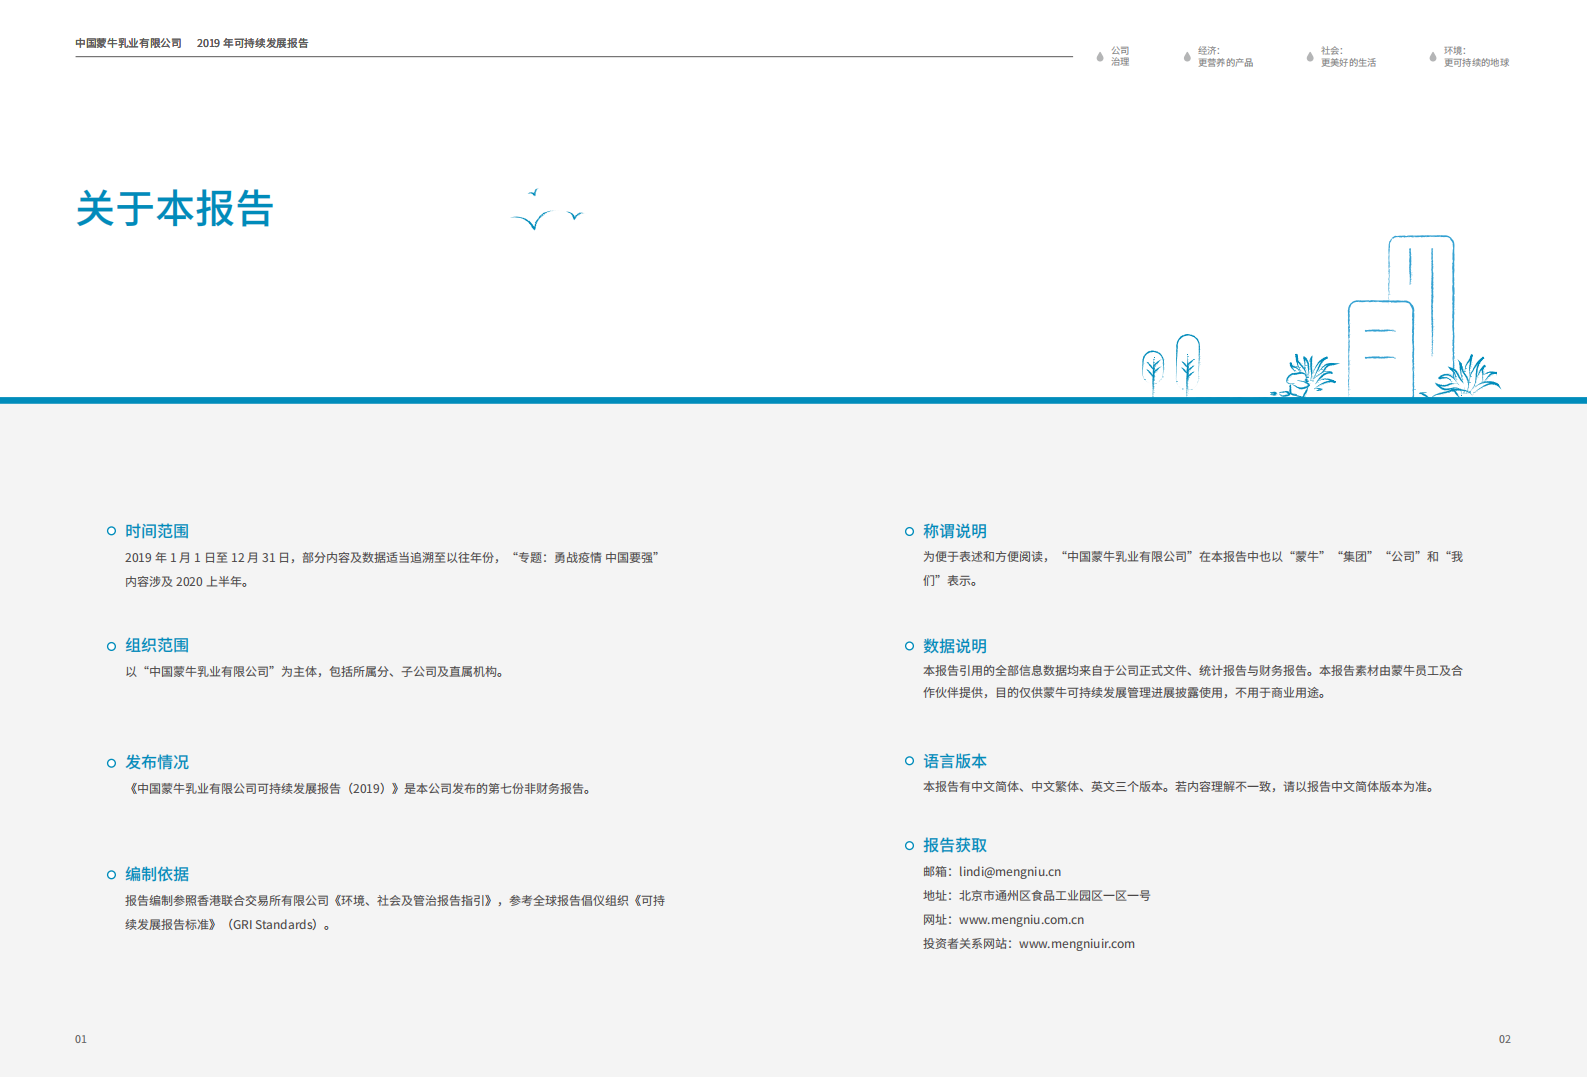Click the 数据说明 section heading

[954, 646]
